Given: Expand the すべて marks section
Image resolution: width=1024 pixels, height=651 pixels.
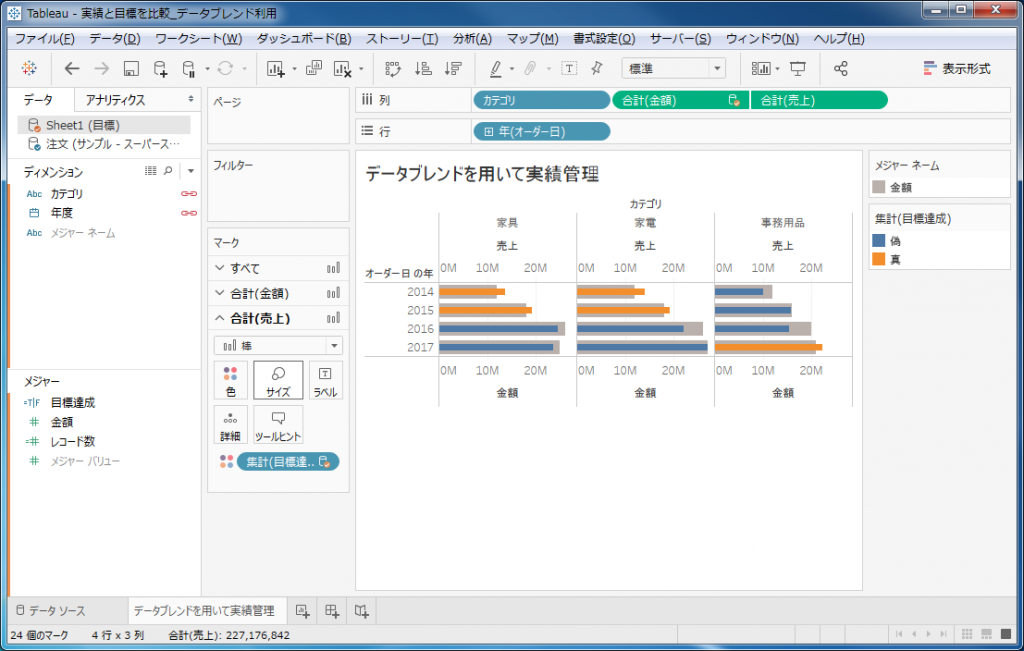Looking at the screenshot, I should pyautogui.click(x=220, y=268).
